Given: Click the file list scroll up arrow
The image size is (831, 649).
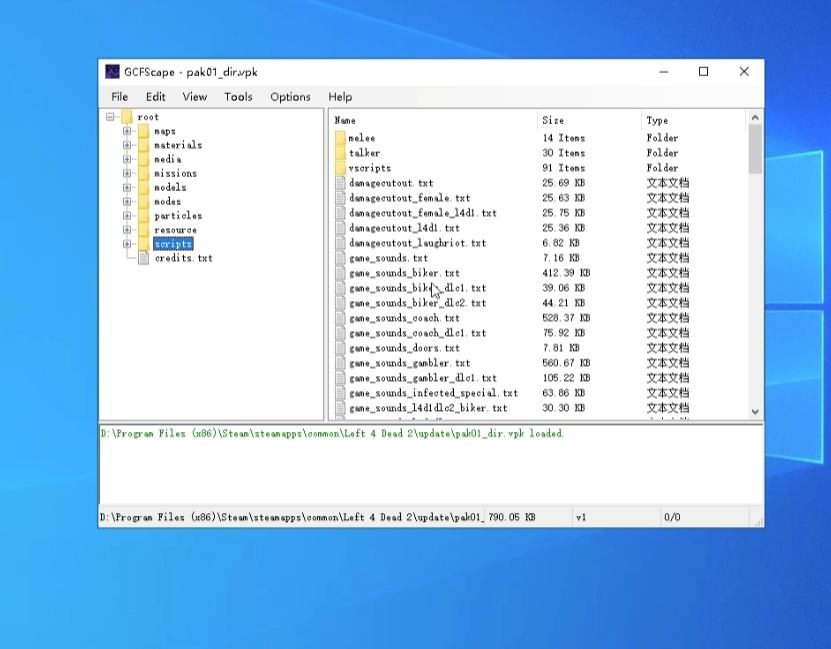Looking at the screenshot, I should [x=755, y=118].
